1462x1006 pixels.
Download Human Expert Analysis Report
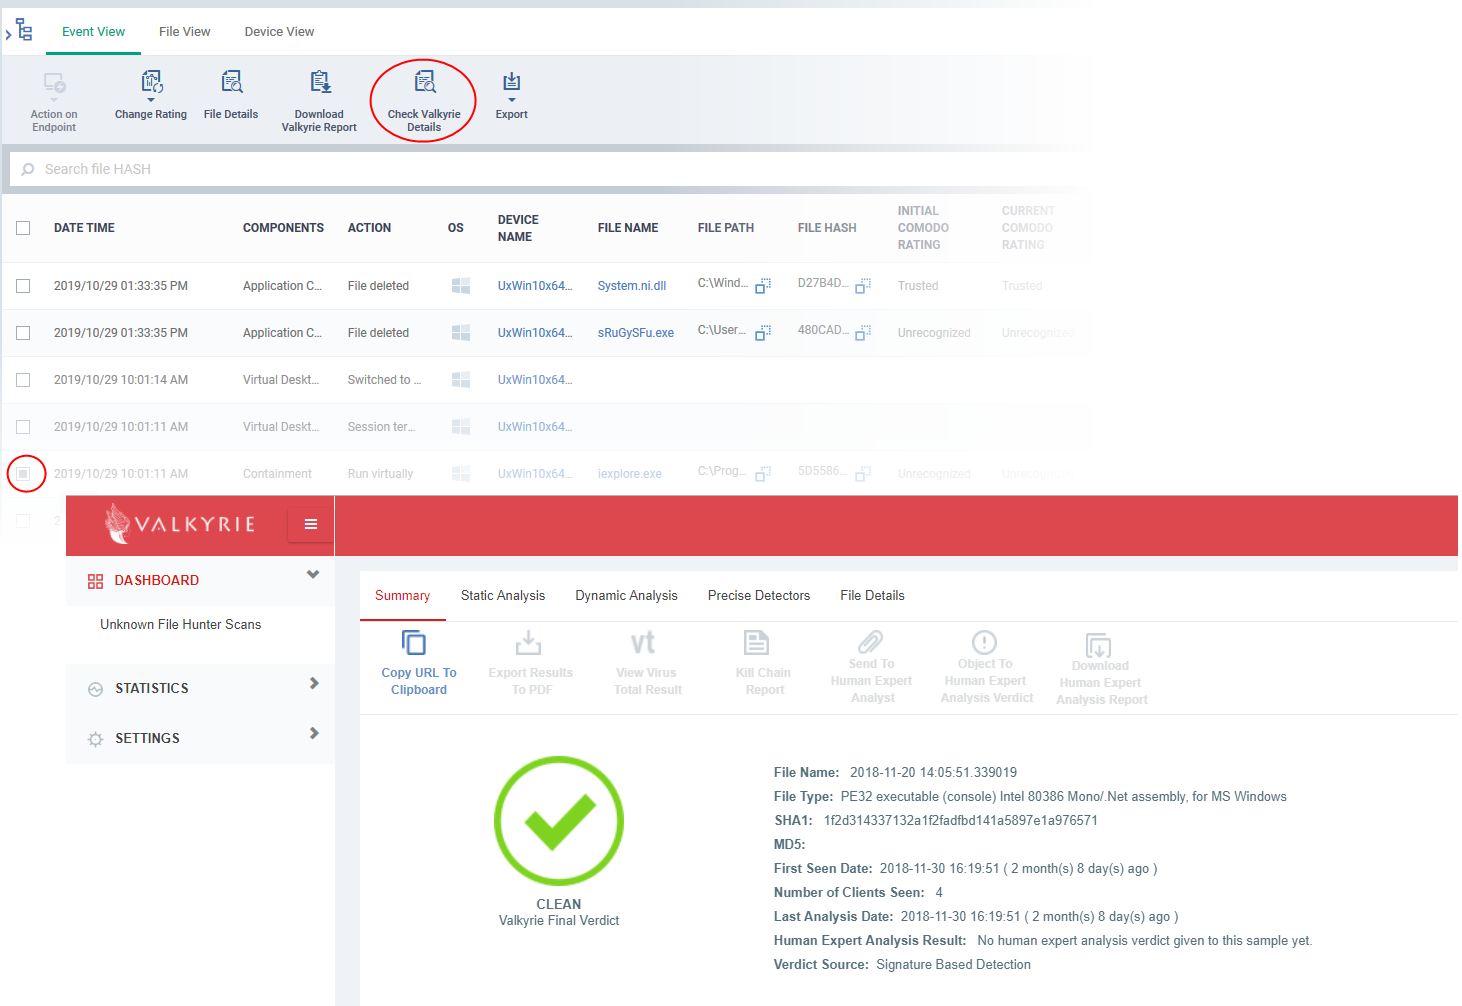[1101, 669]
